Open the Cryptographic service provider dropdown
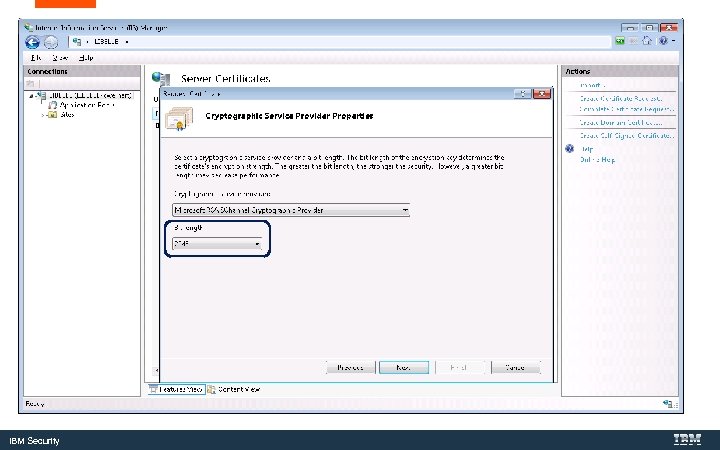 click(x=291, y=210)
